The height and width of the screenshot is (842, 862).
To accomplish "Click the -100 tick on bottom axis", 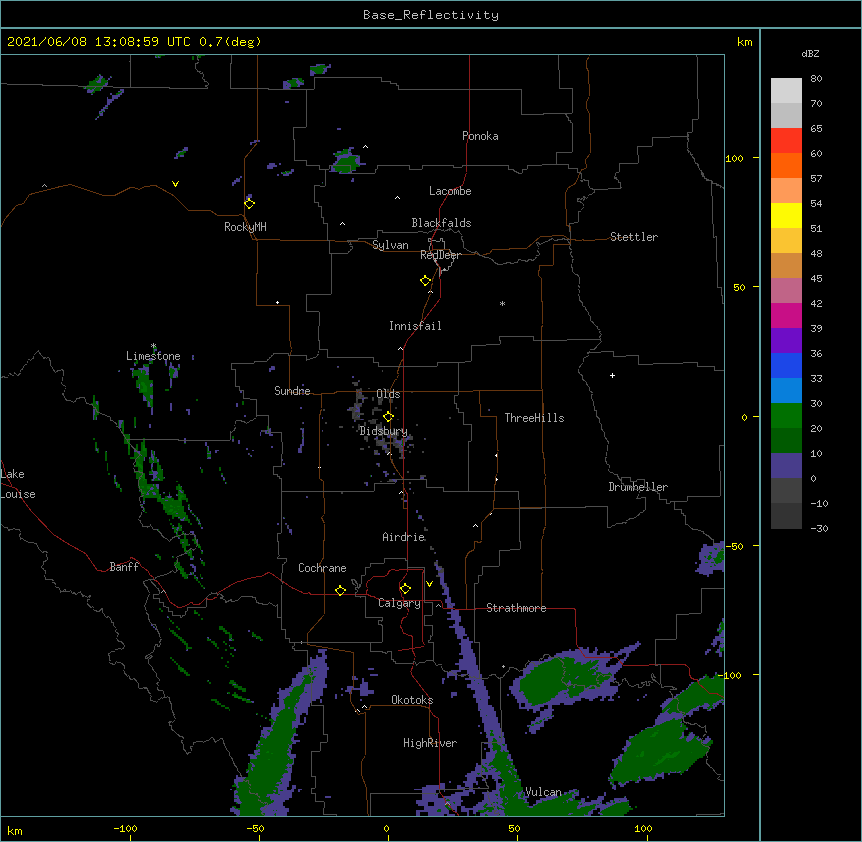I will [125, 828].
